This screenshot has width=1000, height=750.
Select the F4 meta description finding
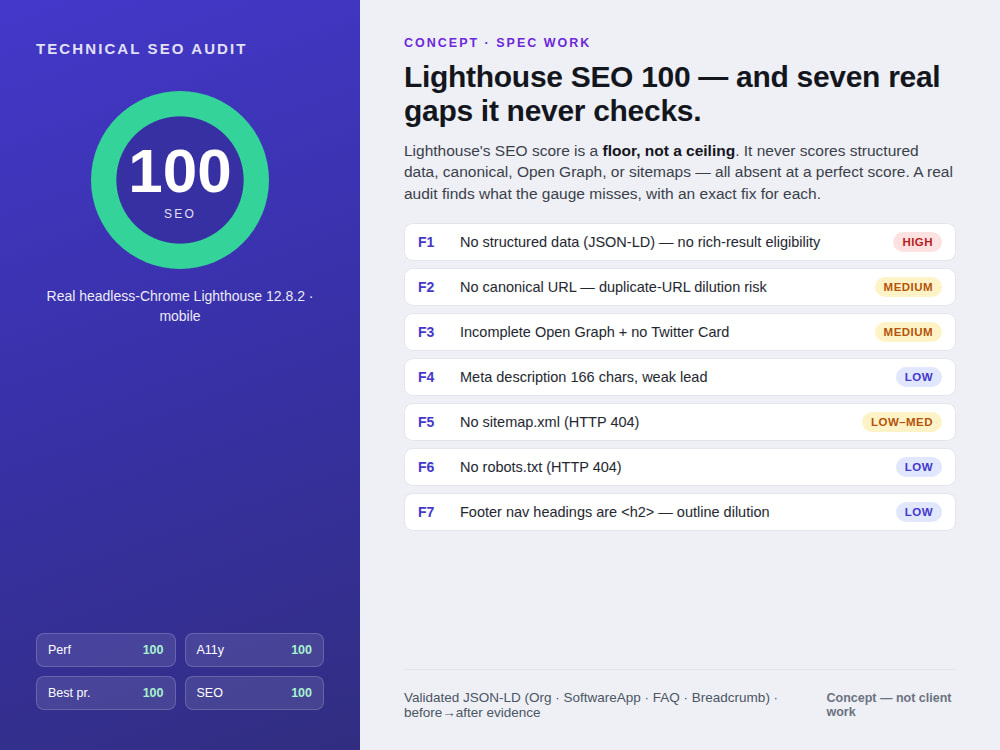(x=680, y=377)
